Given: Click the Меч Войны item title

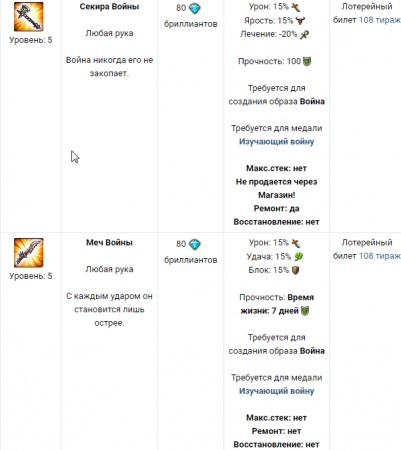Looking at the screenshot, I should (109, 243).
